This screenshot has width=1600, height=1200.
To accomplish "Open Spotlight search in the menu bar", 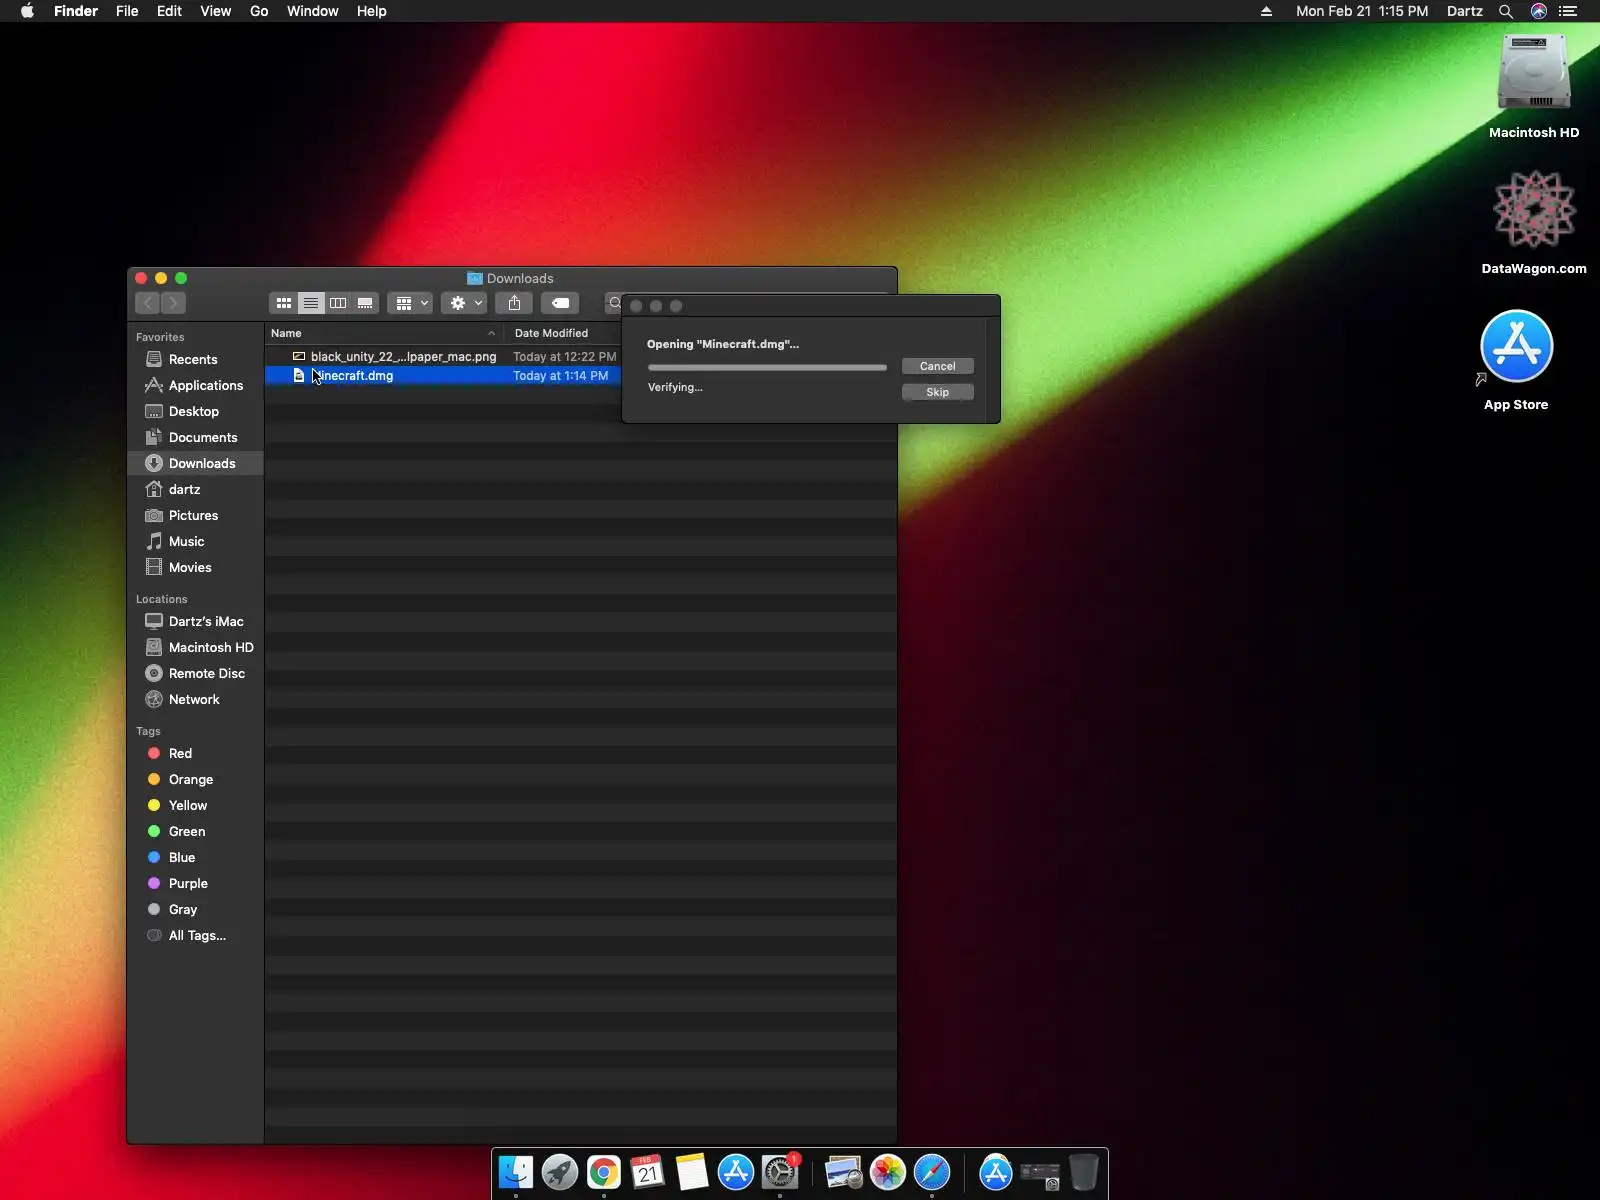I will (x=1505, y=11).
